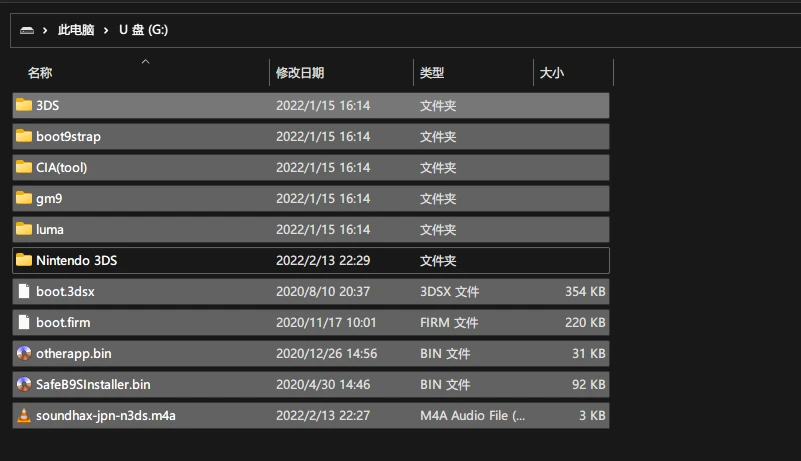Viewport: 801px width, 461px height.
Task: Sort files by 修改日期 column header
Action: tap(300, 73)
